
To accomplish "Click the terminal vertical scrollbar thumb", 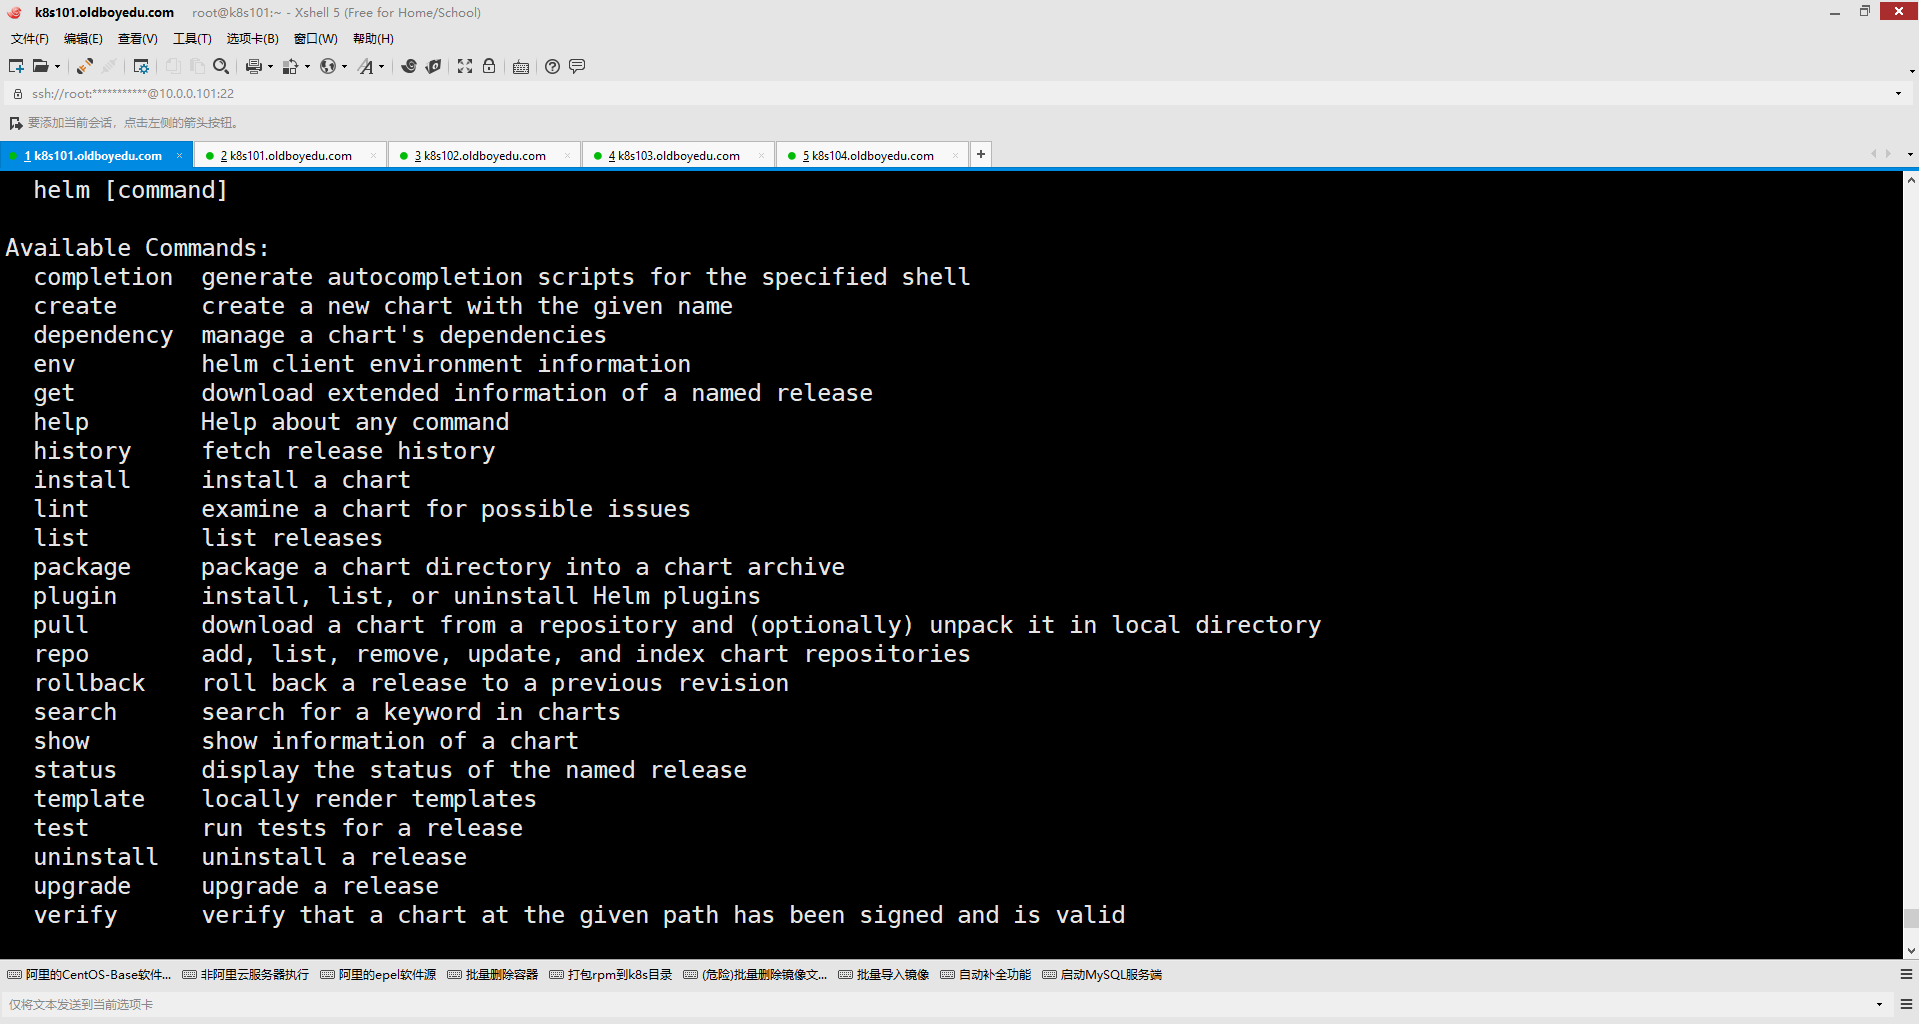I will point(1910,918).
